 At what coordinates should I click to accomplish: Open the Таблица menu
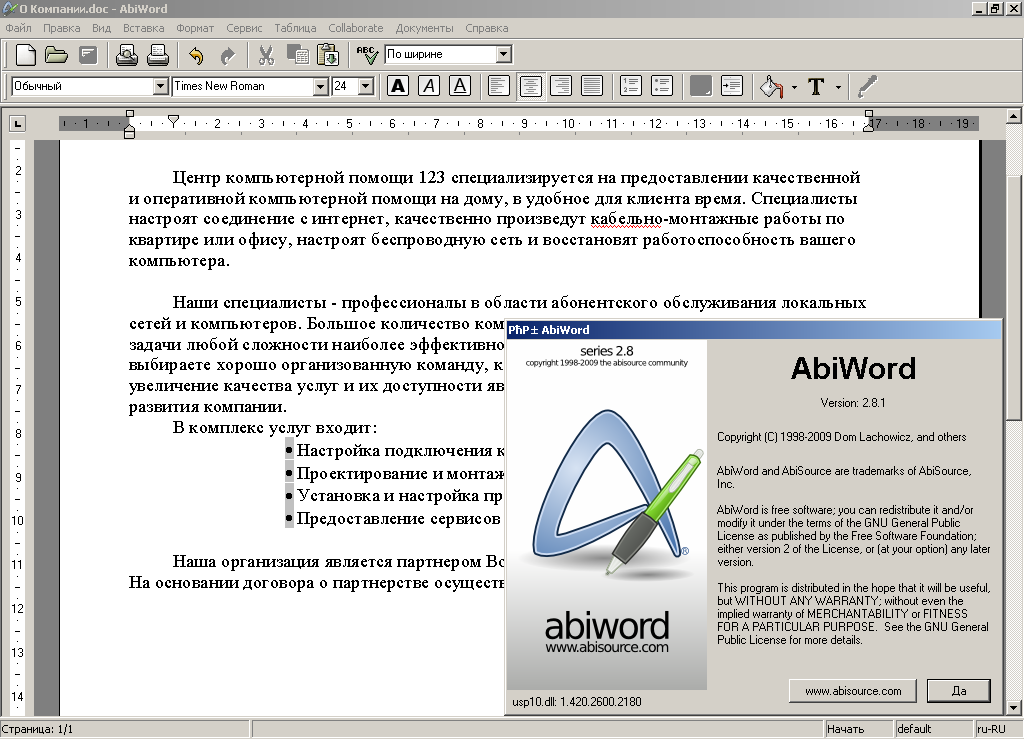point(295,28)
